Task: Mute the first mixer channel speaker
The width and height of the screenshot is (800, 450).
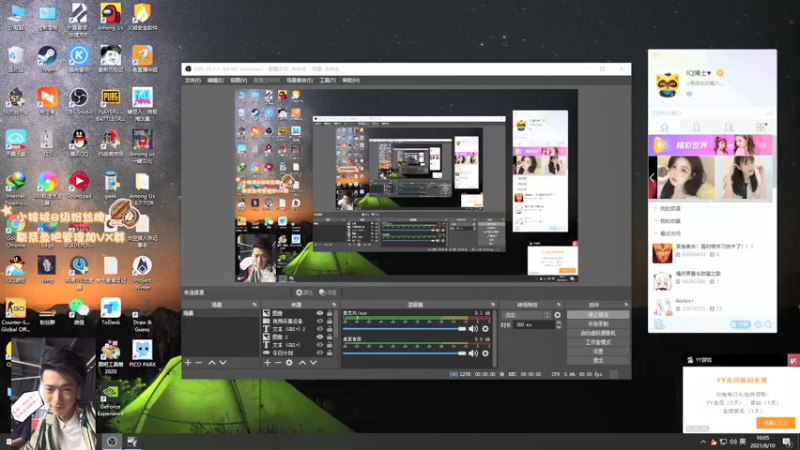Action: [x=473, y=329]
